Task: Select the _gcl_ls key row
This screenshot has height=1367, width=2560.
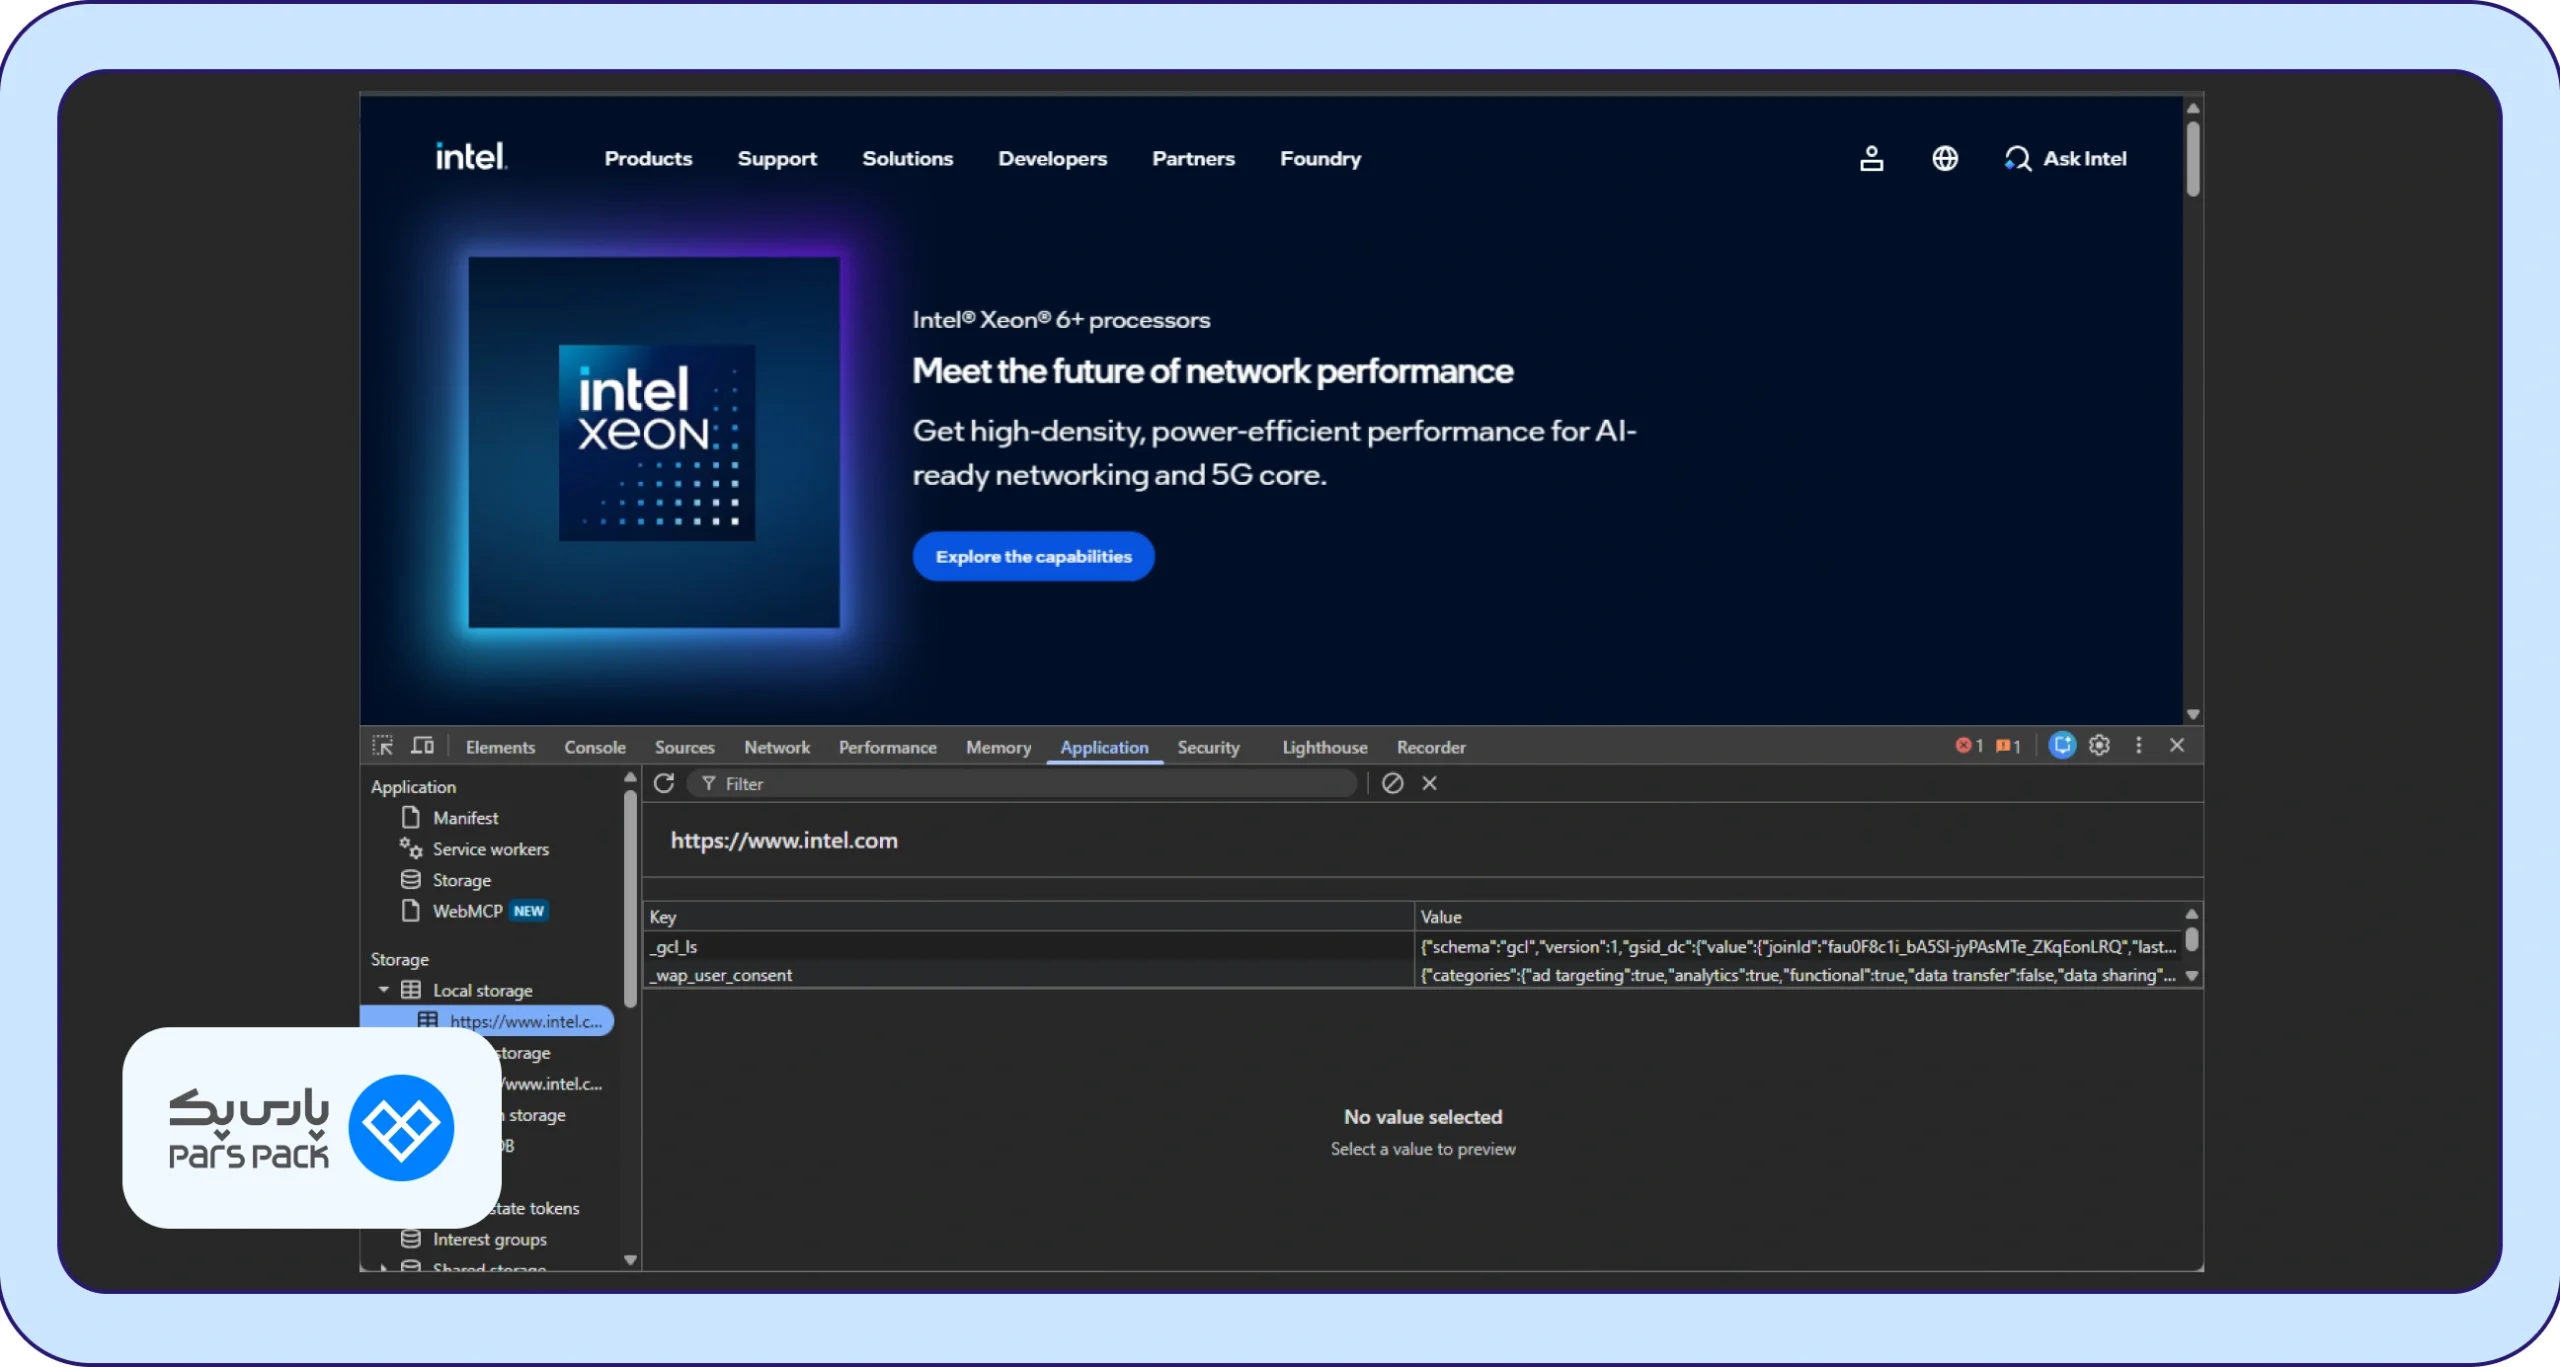Action: pos(1030,946)
